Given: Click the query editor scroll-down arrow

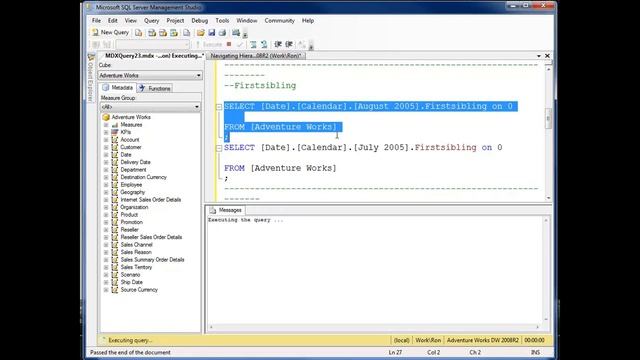Looking at the screenshot, I should coord(548,198).
